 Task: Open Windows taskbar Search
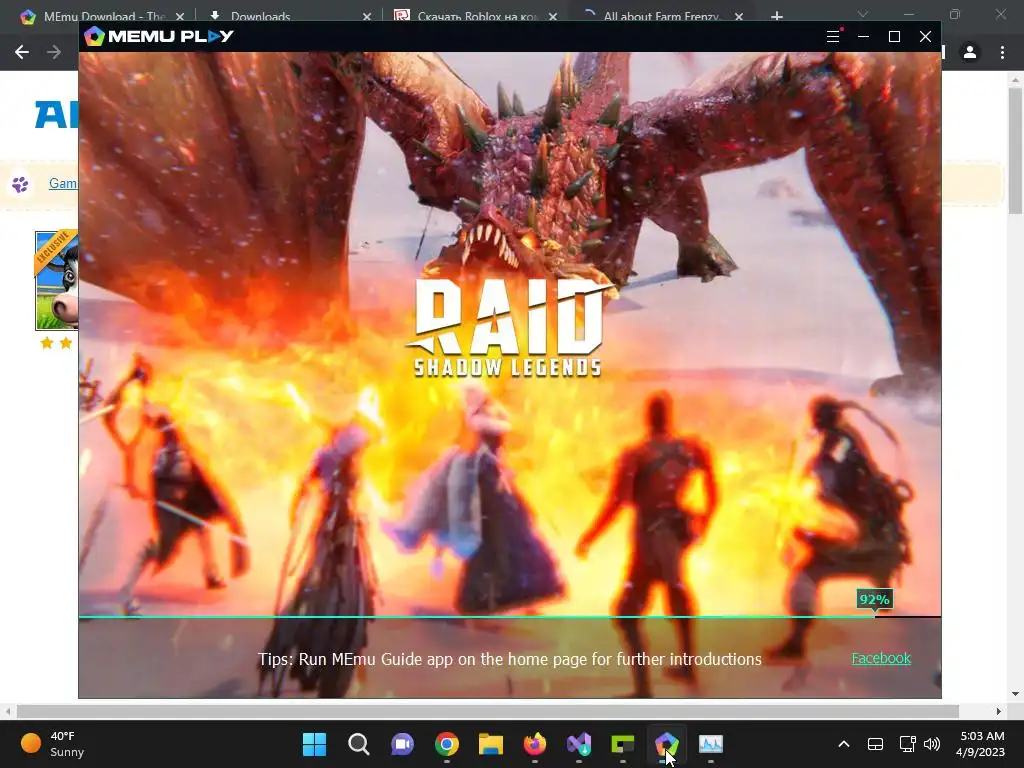pyautogui.click(x=359, y=744)
